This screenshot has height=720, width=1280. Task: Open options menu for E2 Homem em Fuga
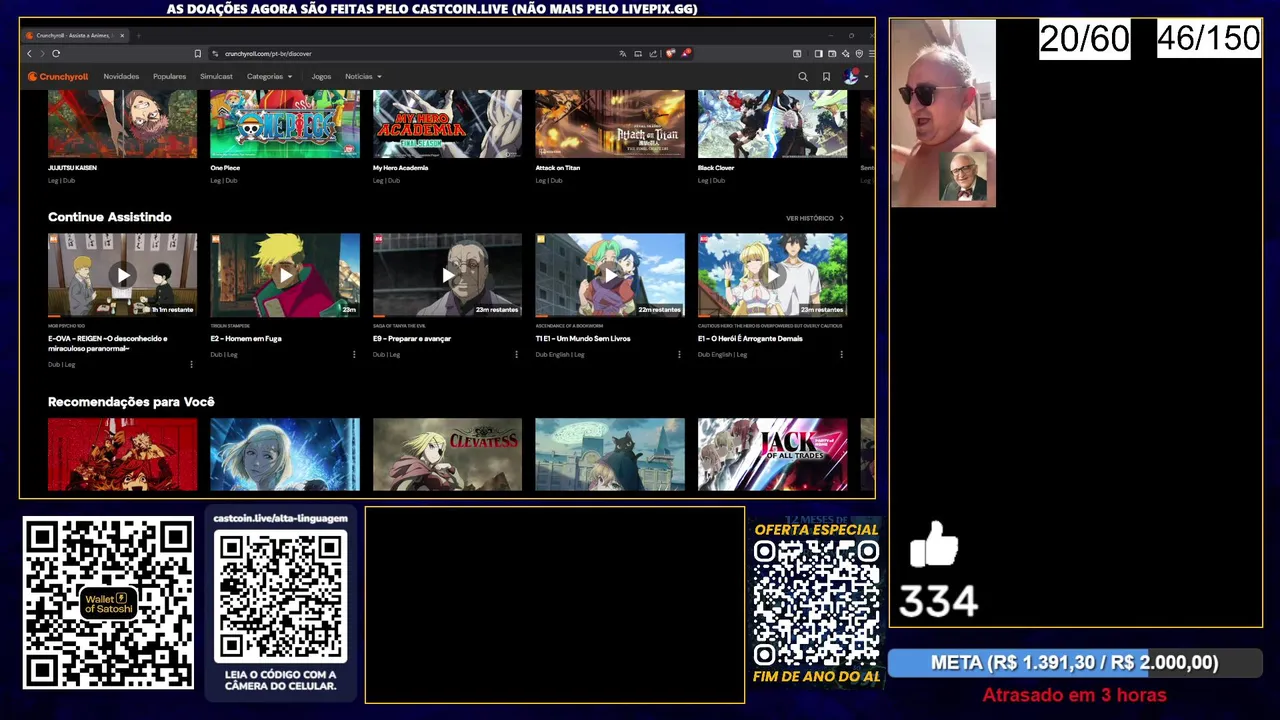tap(354, 354)
